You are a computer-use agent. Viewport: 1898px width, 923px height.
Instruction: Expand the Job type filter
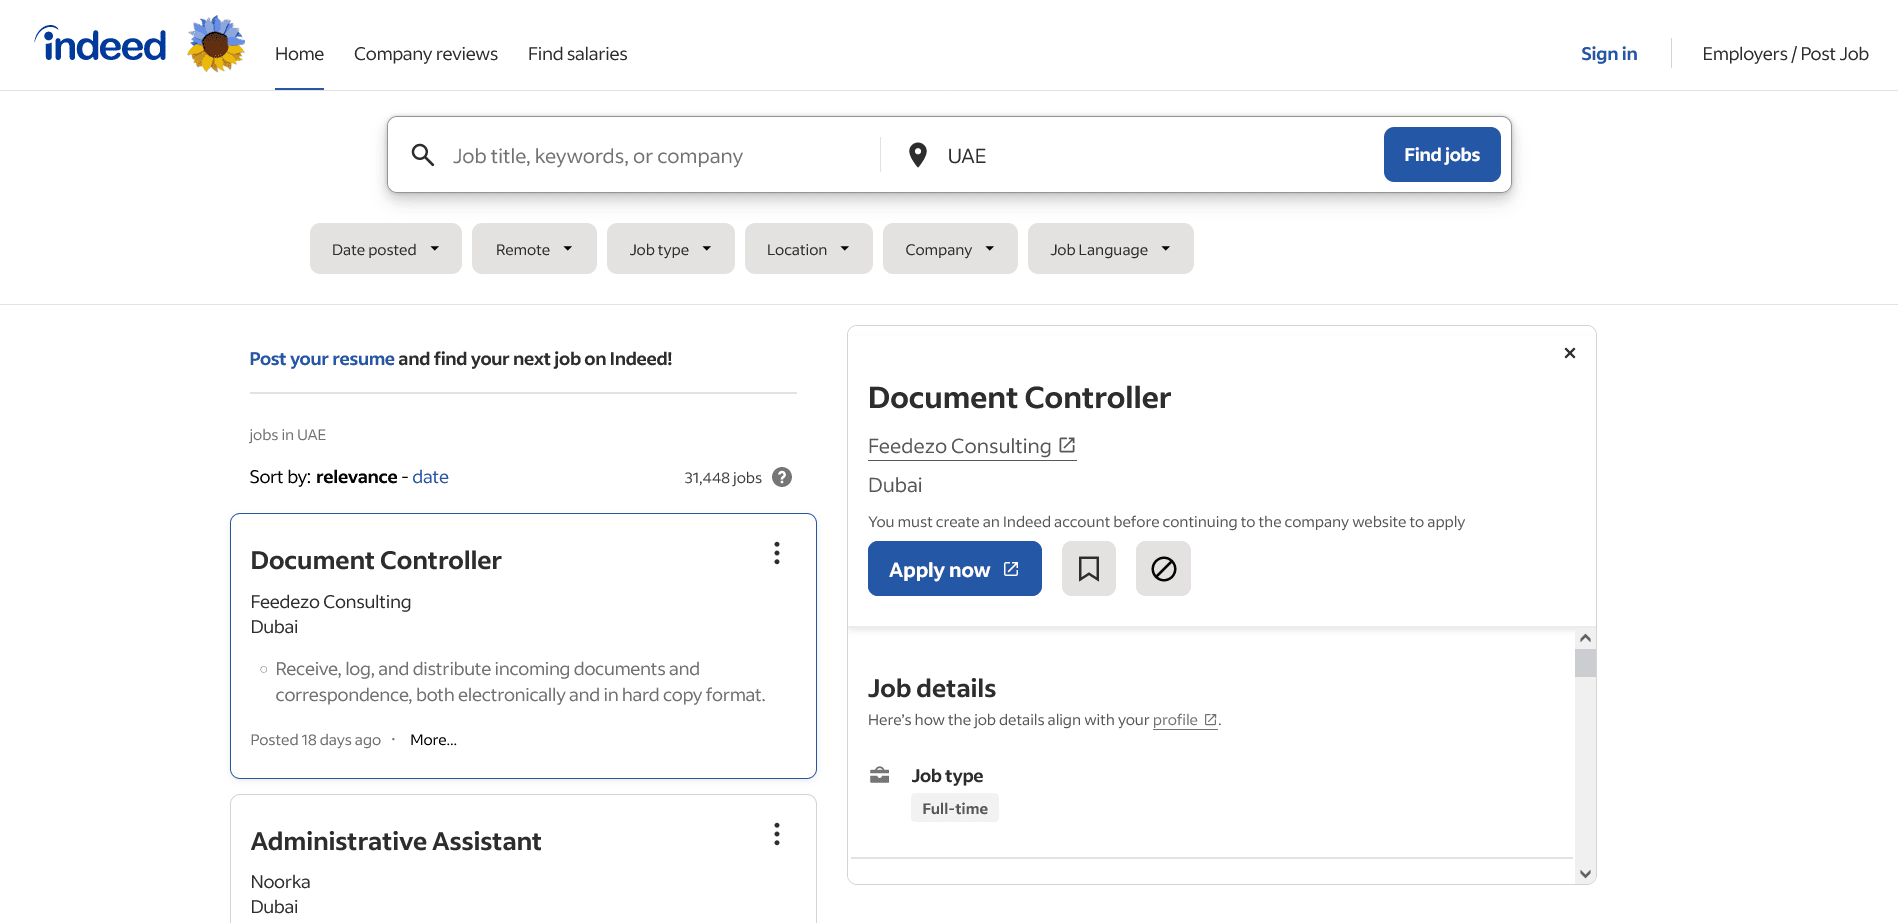click(x=670, y=249)
